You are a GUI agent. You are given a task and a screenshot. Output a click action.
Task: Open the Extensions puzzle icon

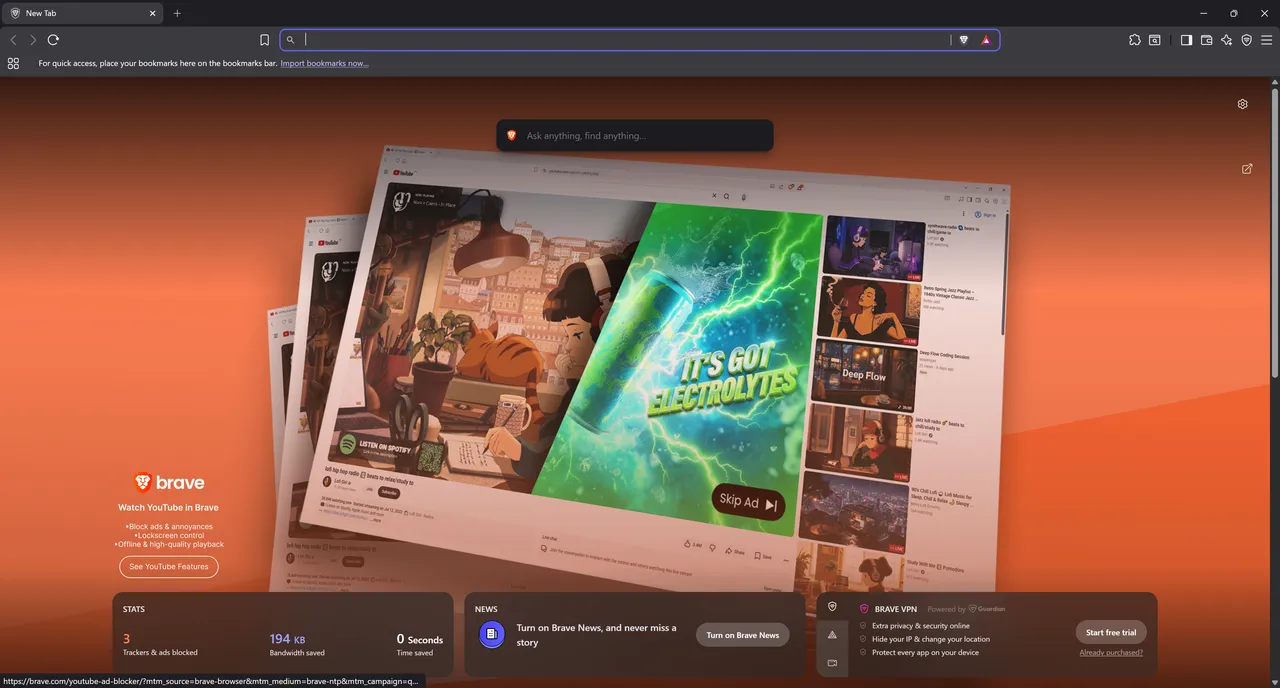point(1134,40)
